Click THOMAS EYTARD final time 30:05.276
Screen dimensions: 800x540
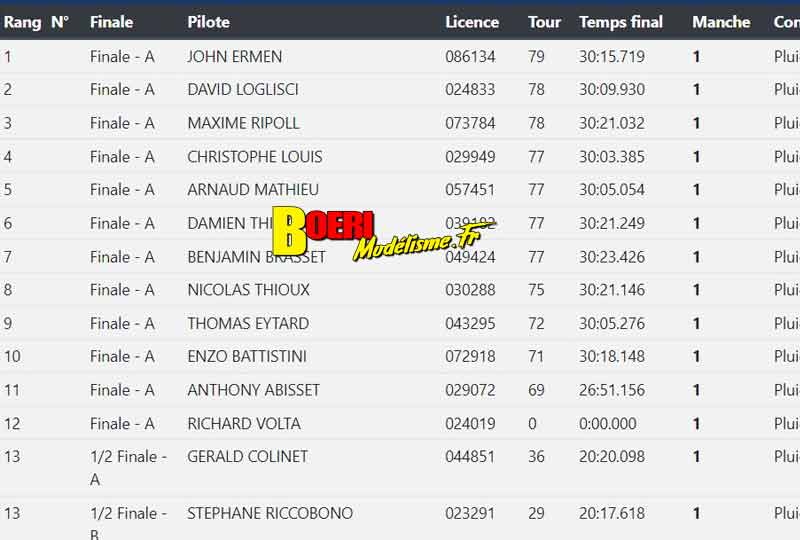pyautogui.click(x=612, y=324)
